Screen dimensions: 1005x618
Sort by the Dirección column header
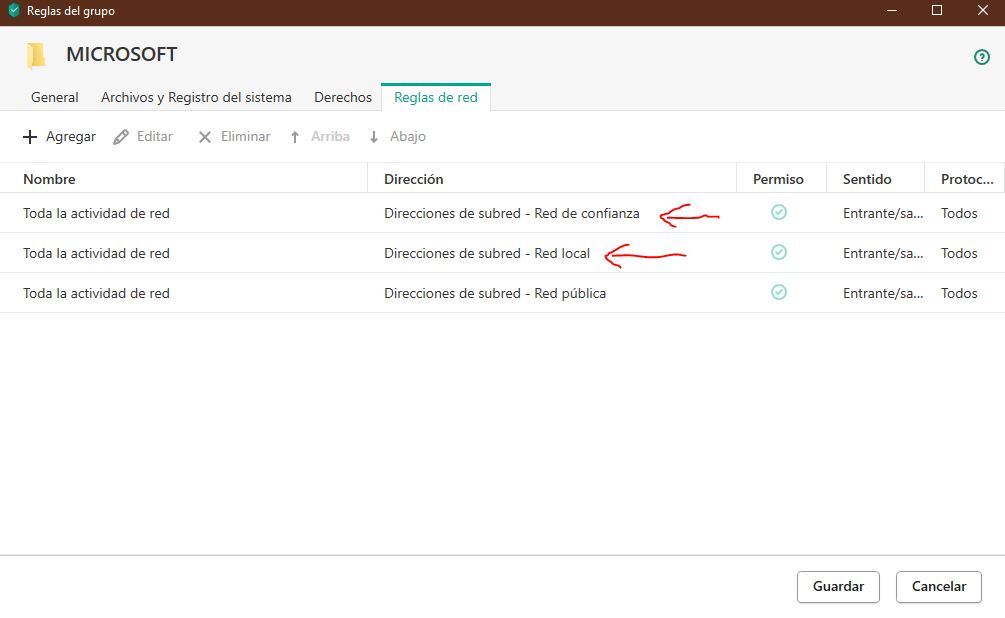(413, 179)
